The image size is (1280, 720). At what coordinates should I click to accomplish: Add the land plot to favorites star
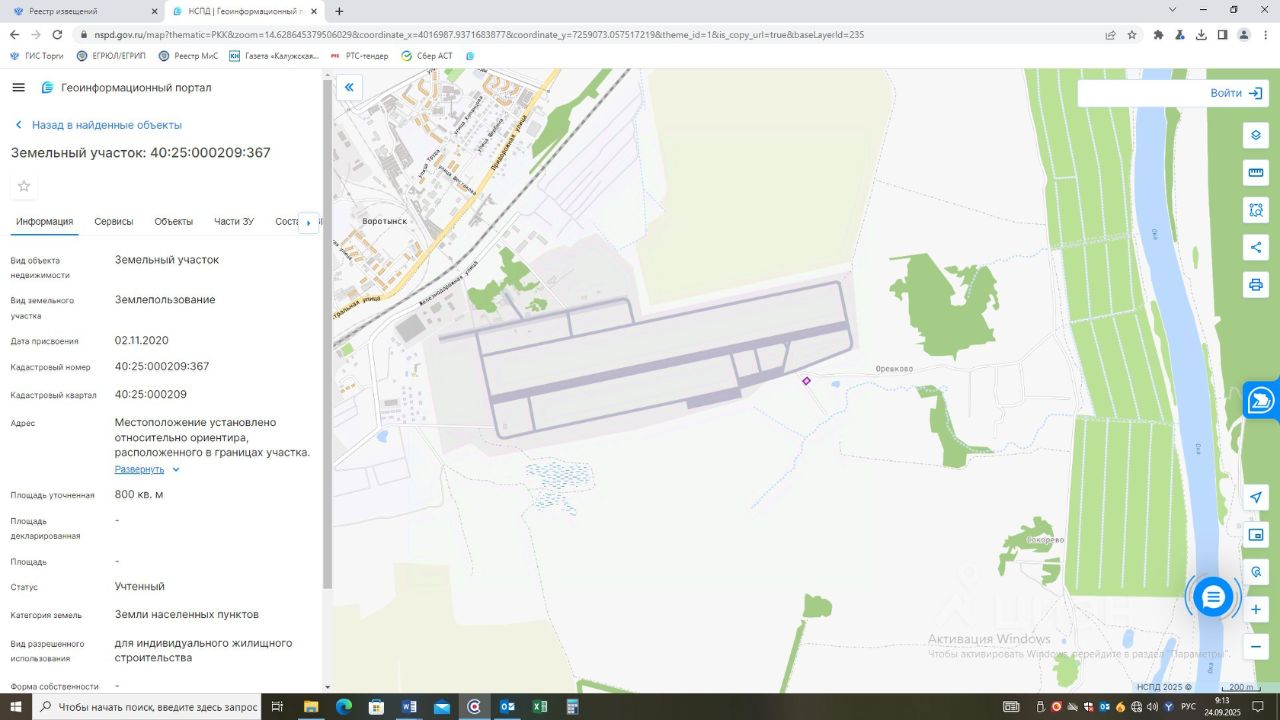tap(24, 186)
